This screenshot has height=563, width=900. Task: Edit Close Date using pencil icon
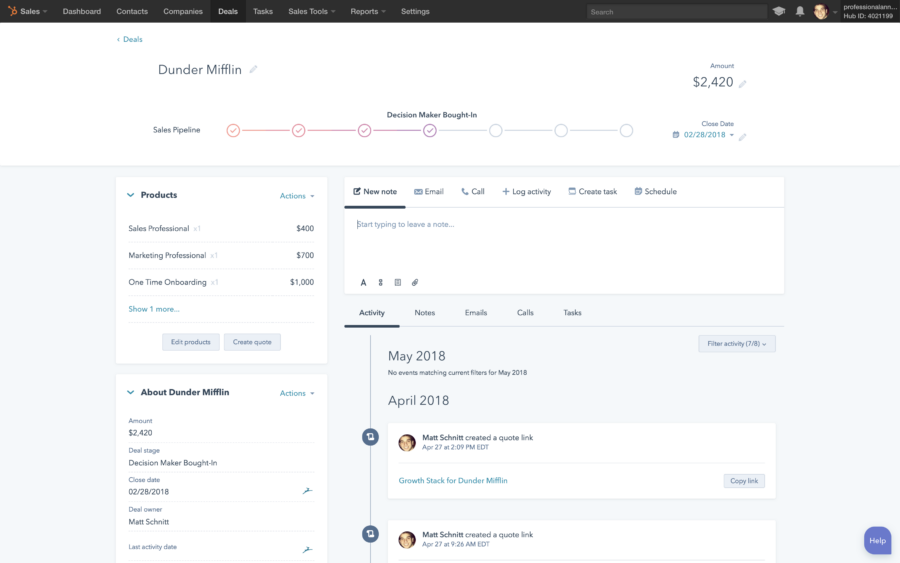click(x=742, y=137)
